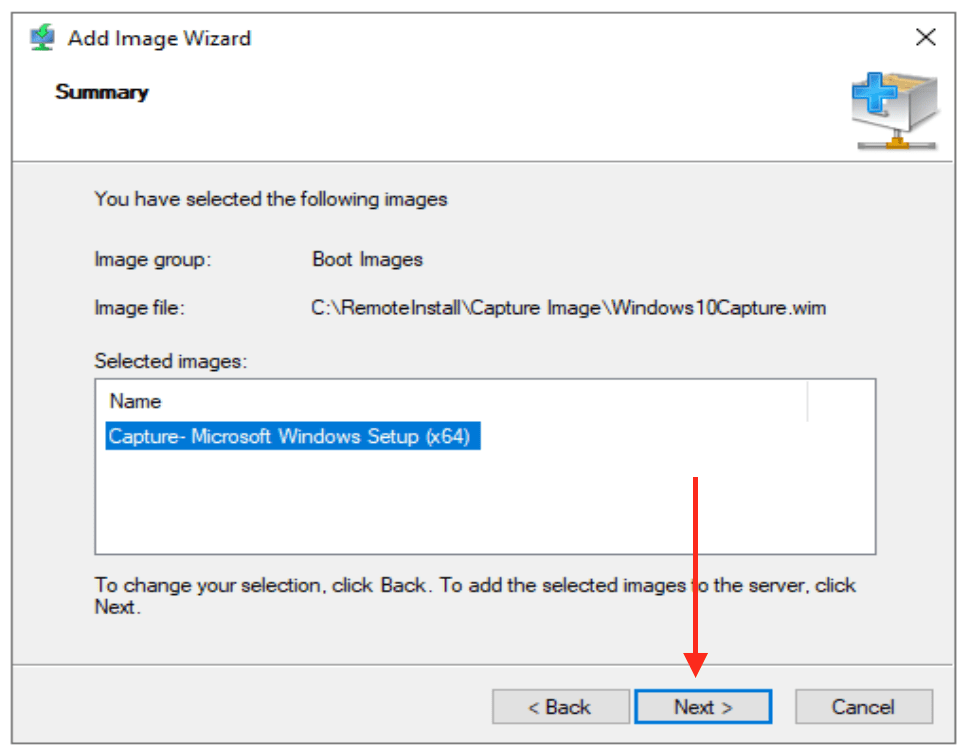Go Back to the previous wizard page
The height and width of the screenshot is (752, 968).
(x=560, y=707)
